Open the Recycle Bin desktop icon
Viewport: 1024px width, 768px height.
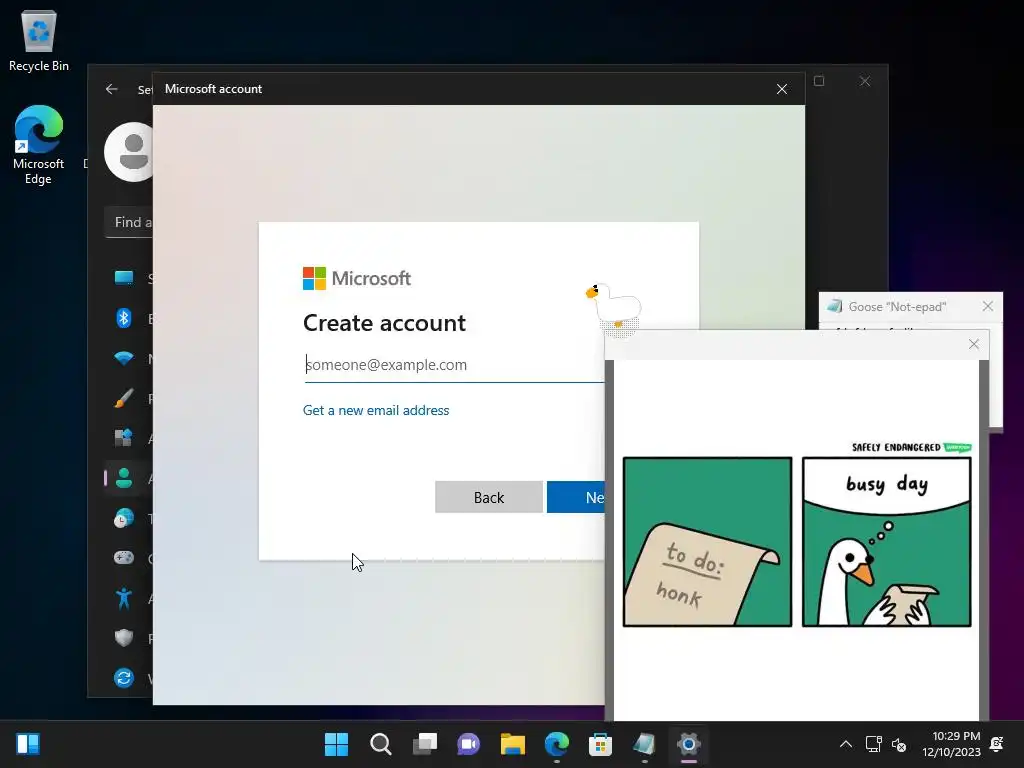click(39, 40)
